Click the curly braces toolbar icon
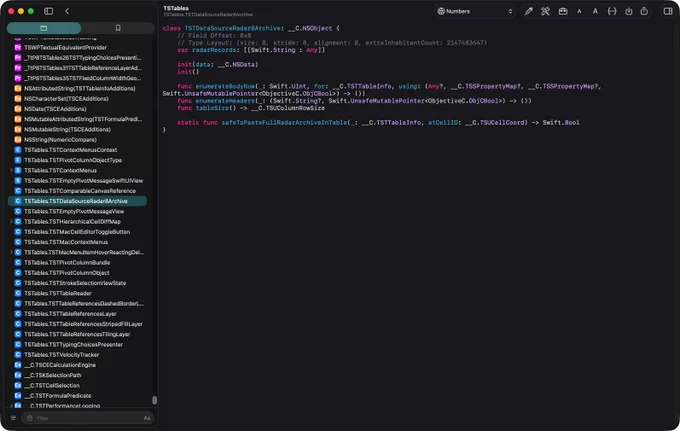The image size is (680, 431). pyautogui.click(x=612, y=11)
